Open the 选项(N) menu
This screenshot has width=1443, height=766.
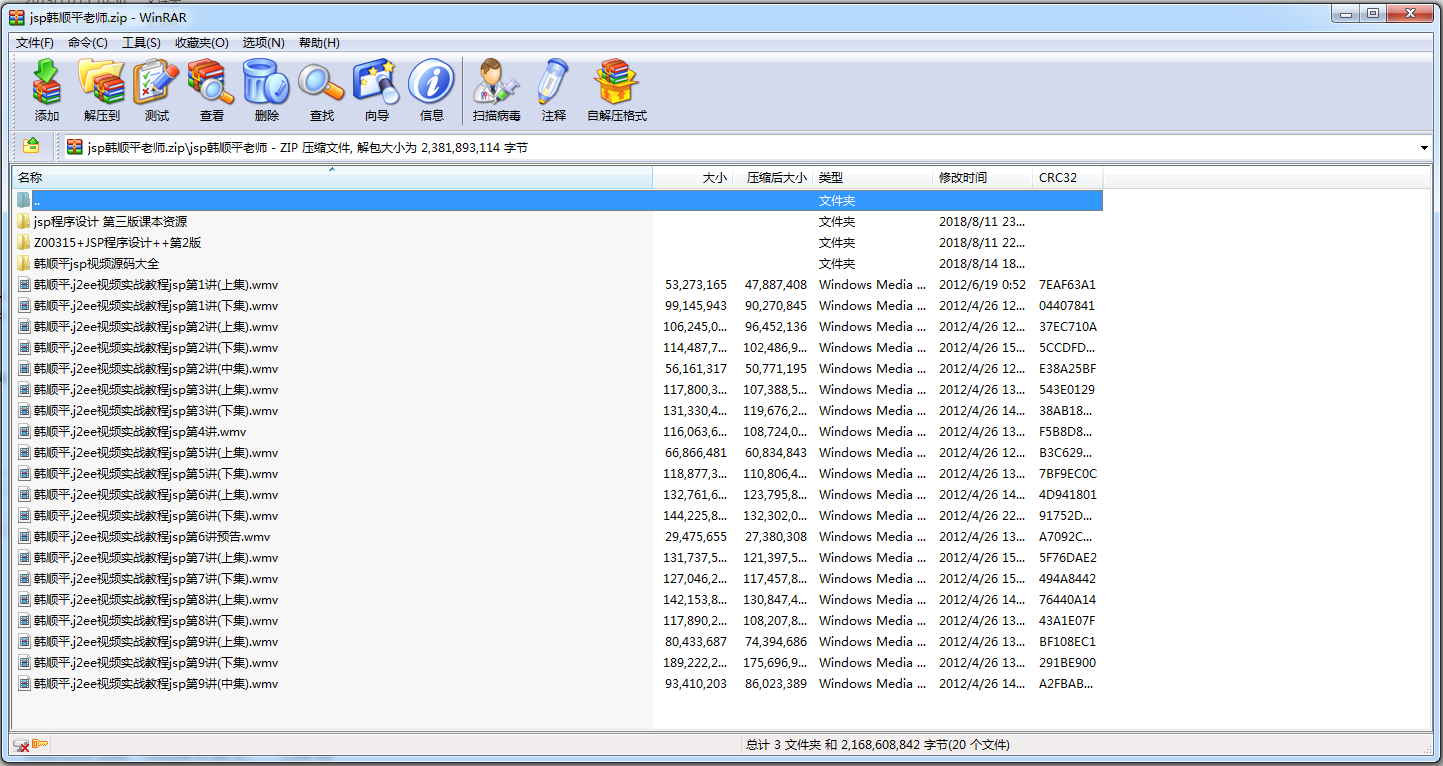click(263, 43)
